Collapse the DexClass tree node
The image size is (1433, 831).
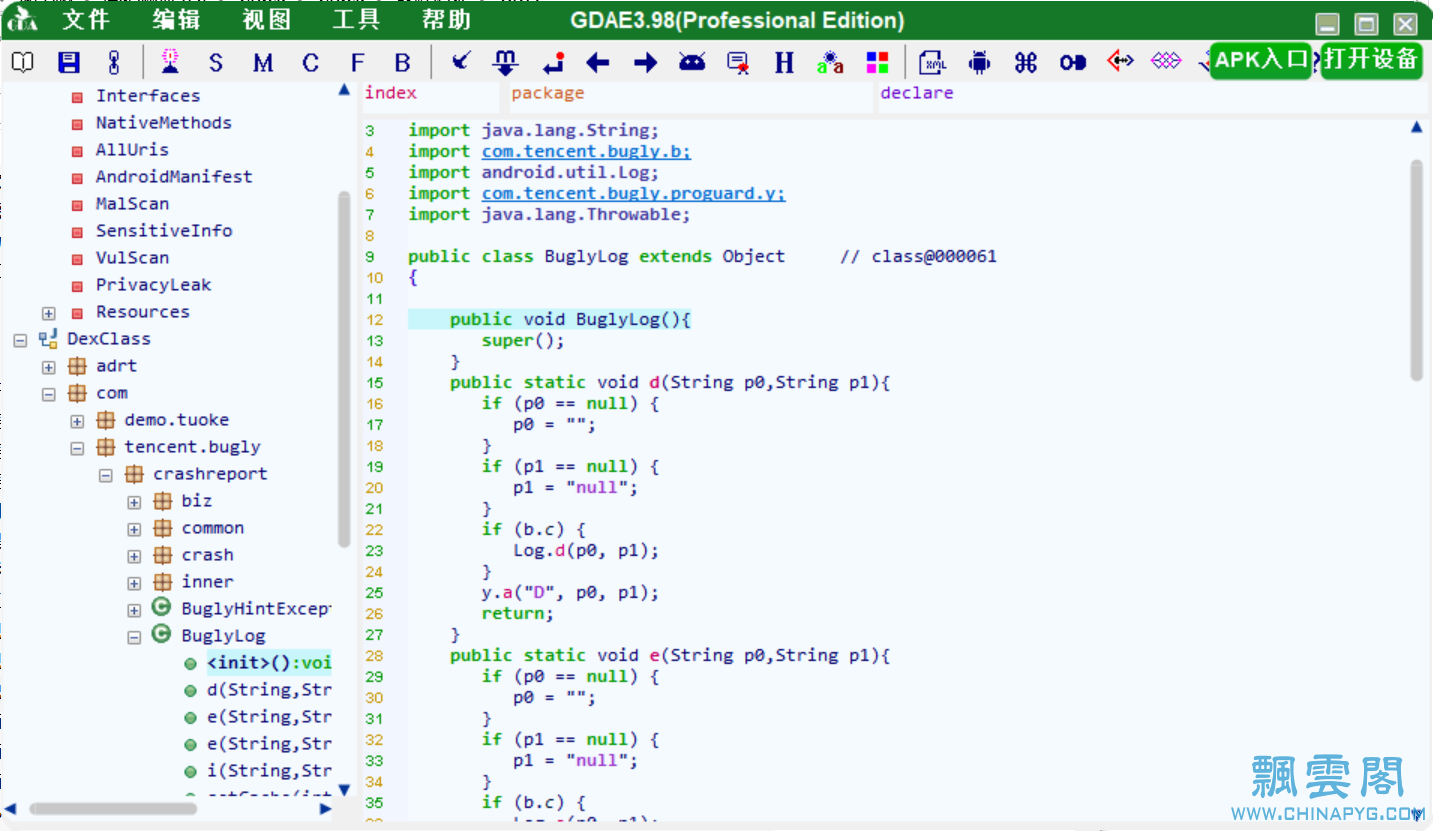click(20, 340)
